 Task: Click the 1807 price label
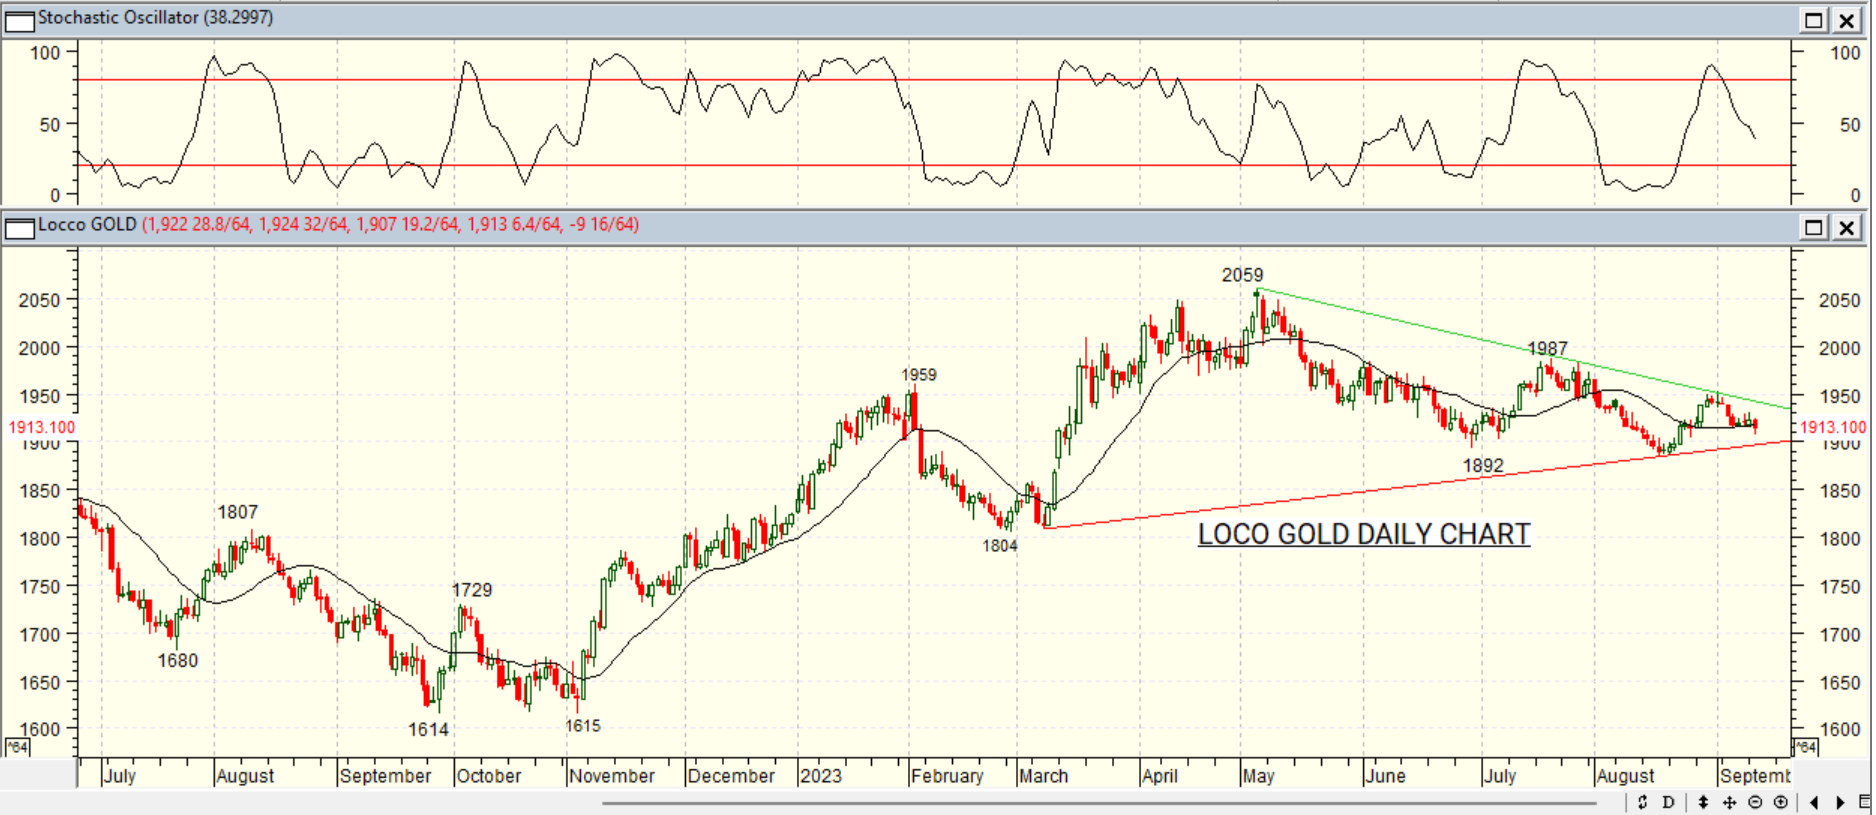point(238,512)
